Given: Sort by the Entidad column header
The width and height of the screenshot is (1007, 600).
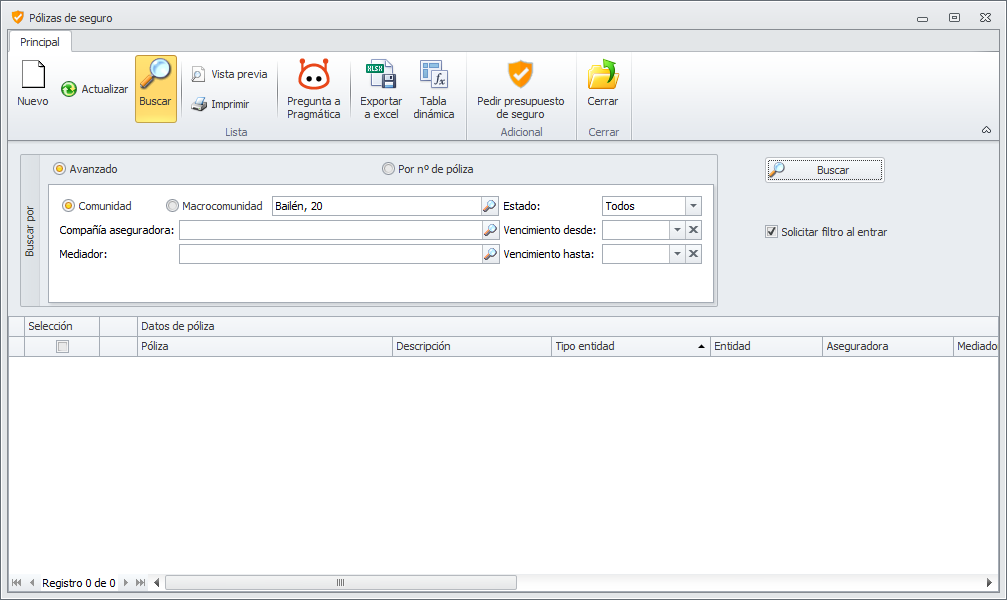Looking at the screenshot, I should click(766, 346).
